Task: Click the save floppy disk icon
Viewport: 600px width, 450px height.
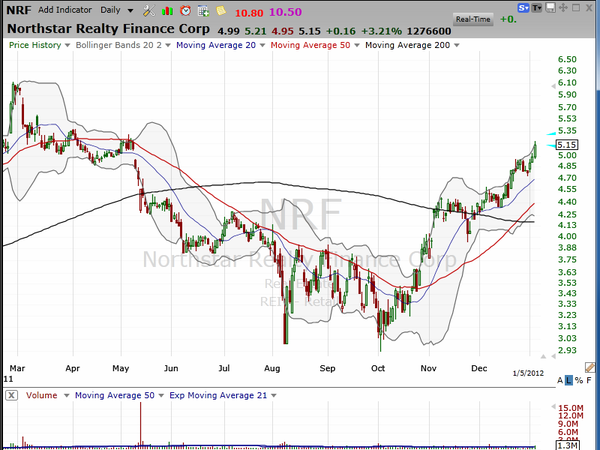Action: pyautogui.click(x=550, y=8)
